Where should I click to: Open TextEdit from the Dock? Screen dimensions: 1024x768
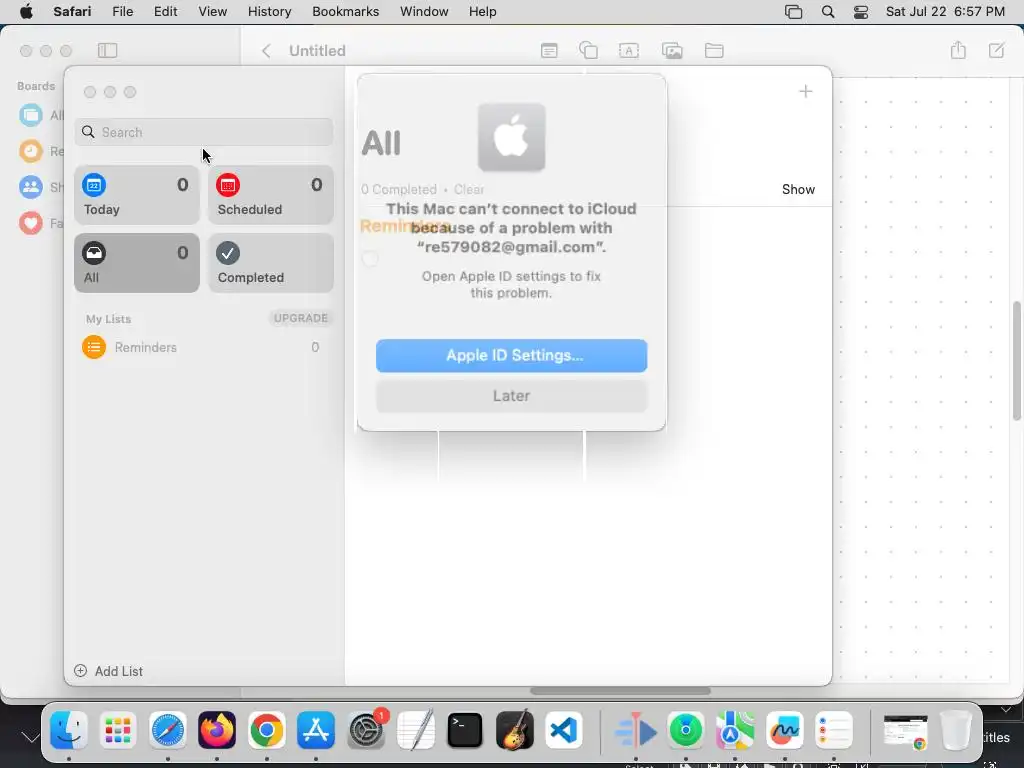tap(415, 730)
